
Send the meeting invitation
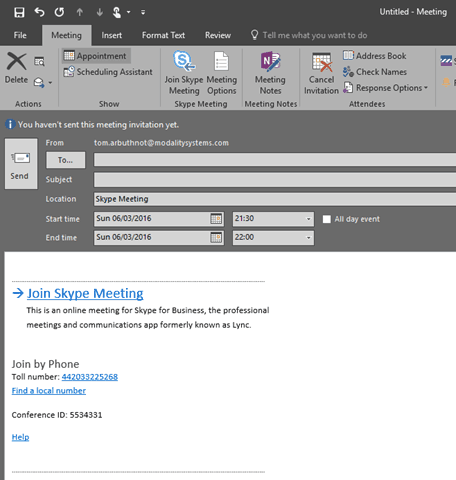pos(21,164)
